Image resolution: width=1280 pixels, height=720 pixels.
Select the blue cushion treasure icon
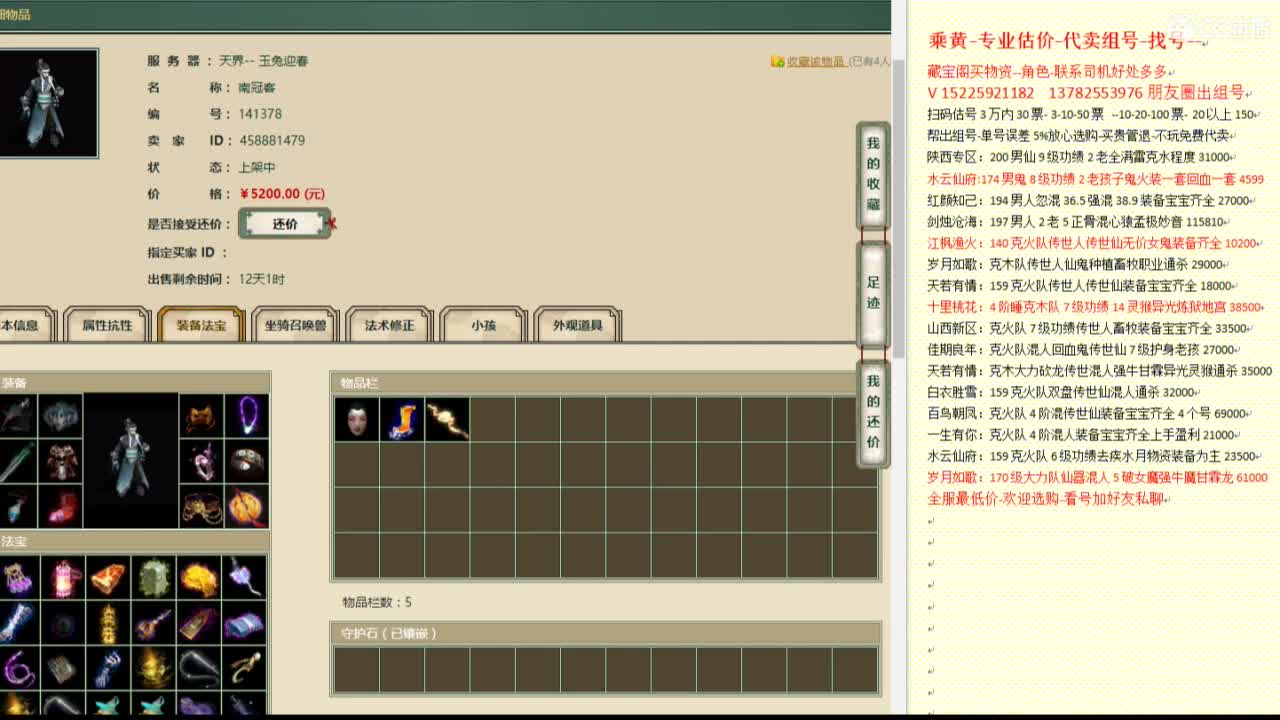(245, 622)
